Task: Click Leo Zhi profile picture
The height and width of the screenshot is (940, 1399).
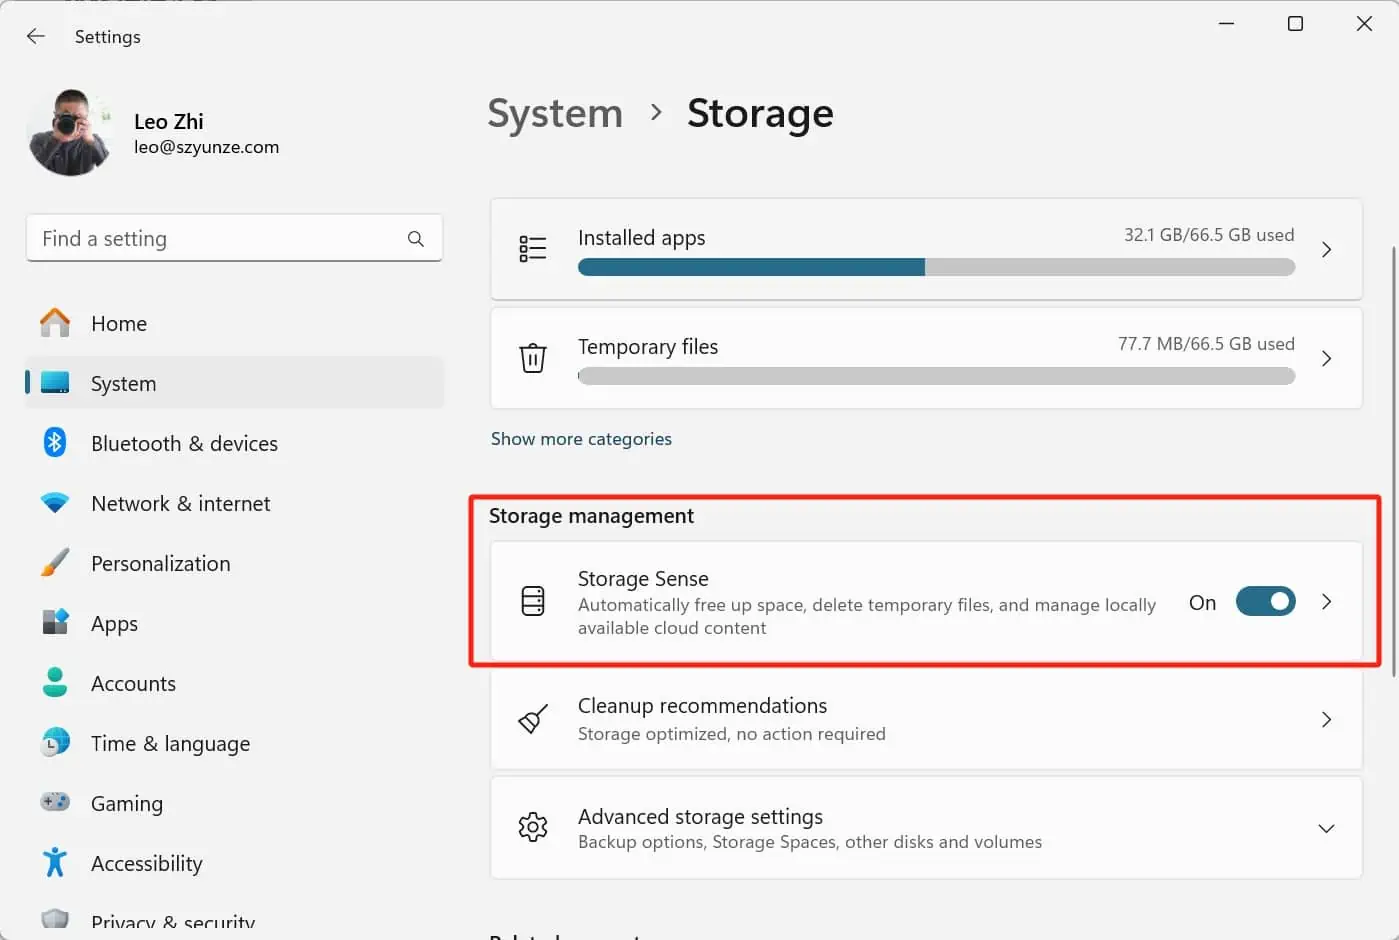Action: tap(70, 133)
